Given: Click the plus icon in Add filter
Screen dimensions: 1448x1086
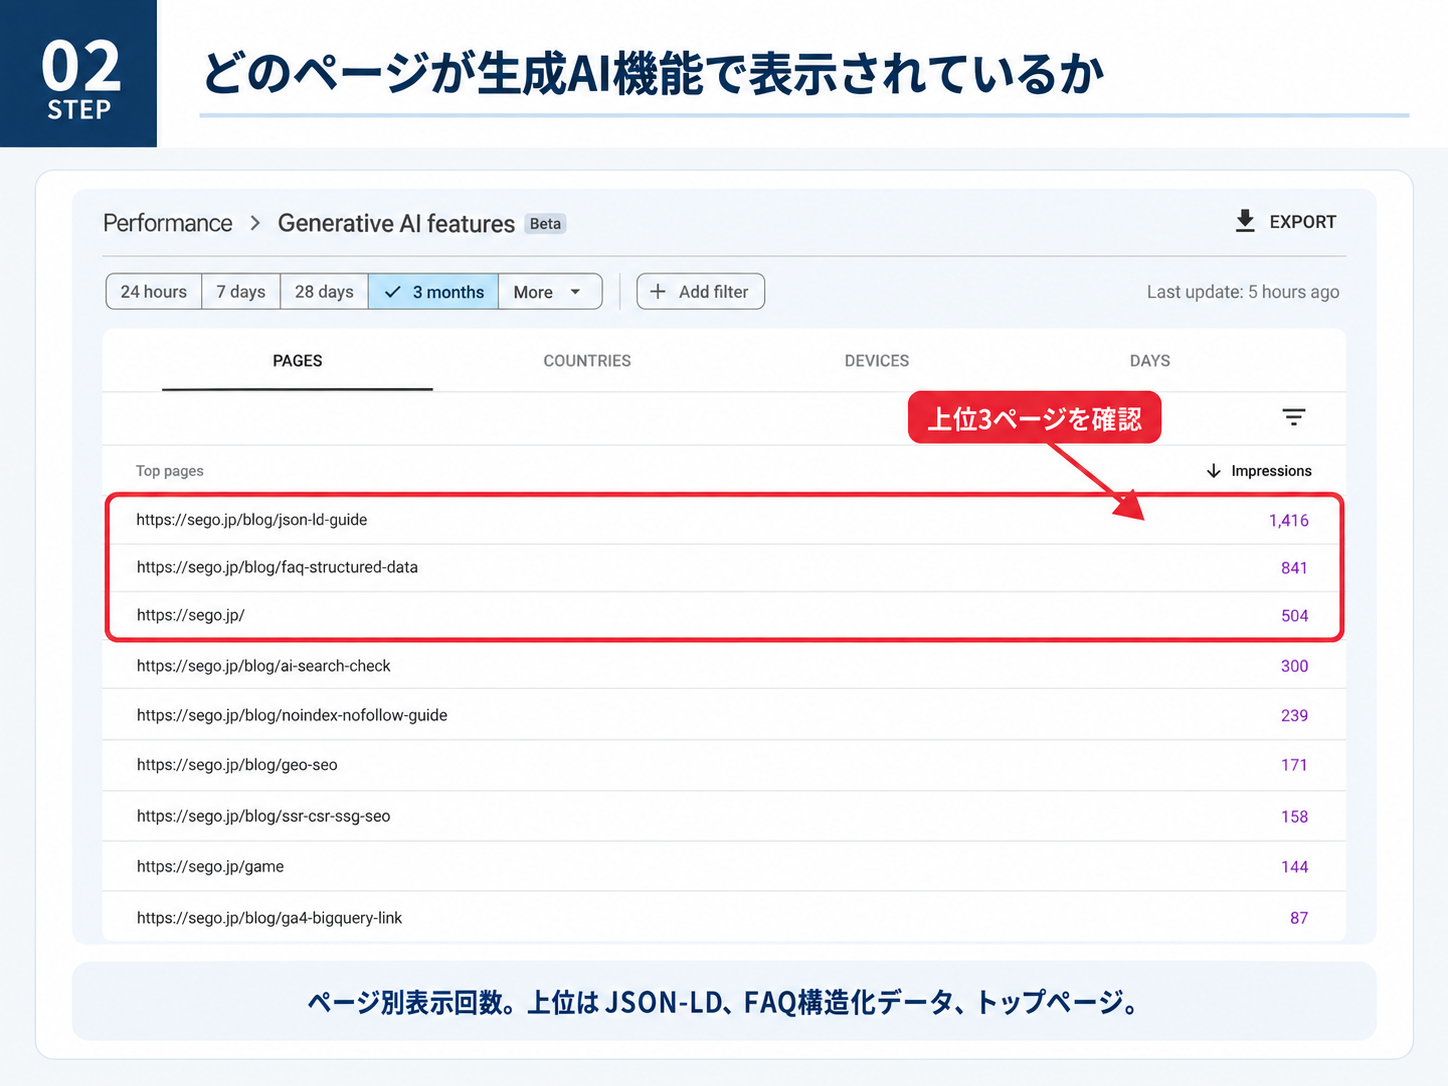Looking at the screenshot, I should tap(658, 292).
